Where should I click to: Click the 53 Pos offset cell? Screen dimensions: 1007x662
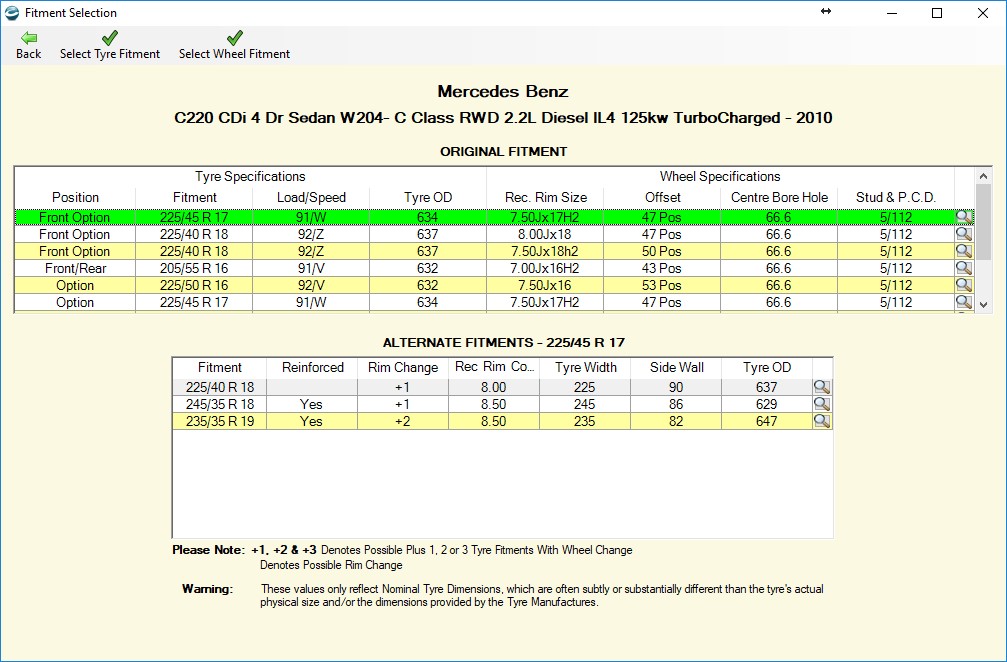[x=662, y=285]
